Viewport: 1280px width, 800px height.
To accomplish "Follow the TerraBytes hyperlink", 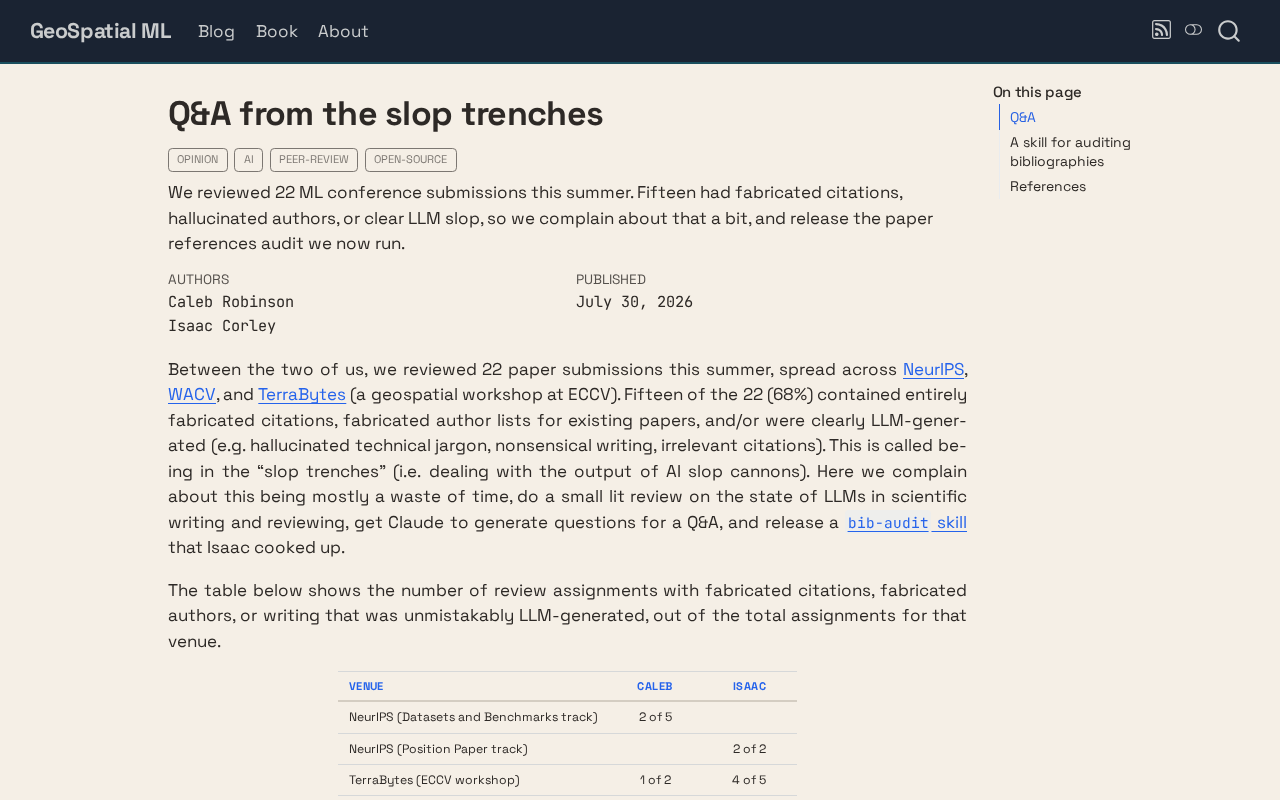I will pos(302,395).
